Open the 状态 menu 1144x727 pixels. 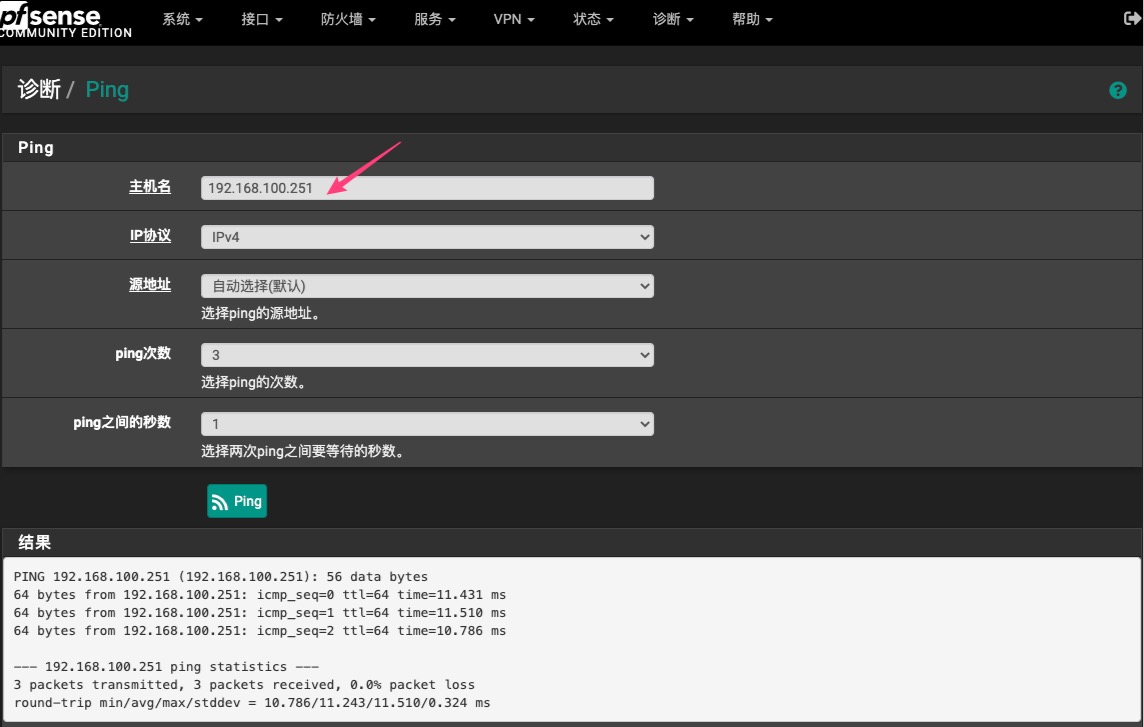593,20
